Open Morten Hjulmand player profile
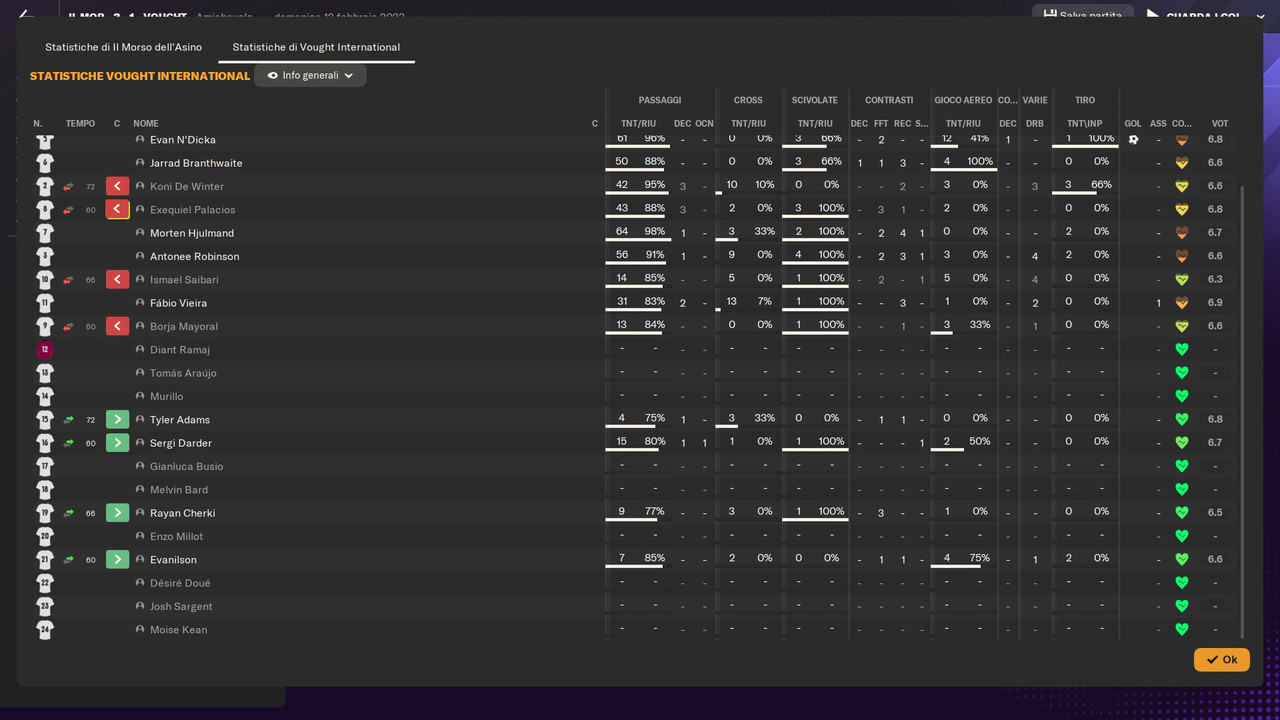Viewport: 1280px width, 720px height. pyautogui.click(x=192, y=232)
